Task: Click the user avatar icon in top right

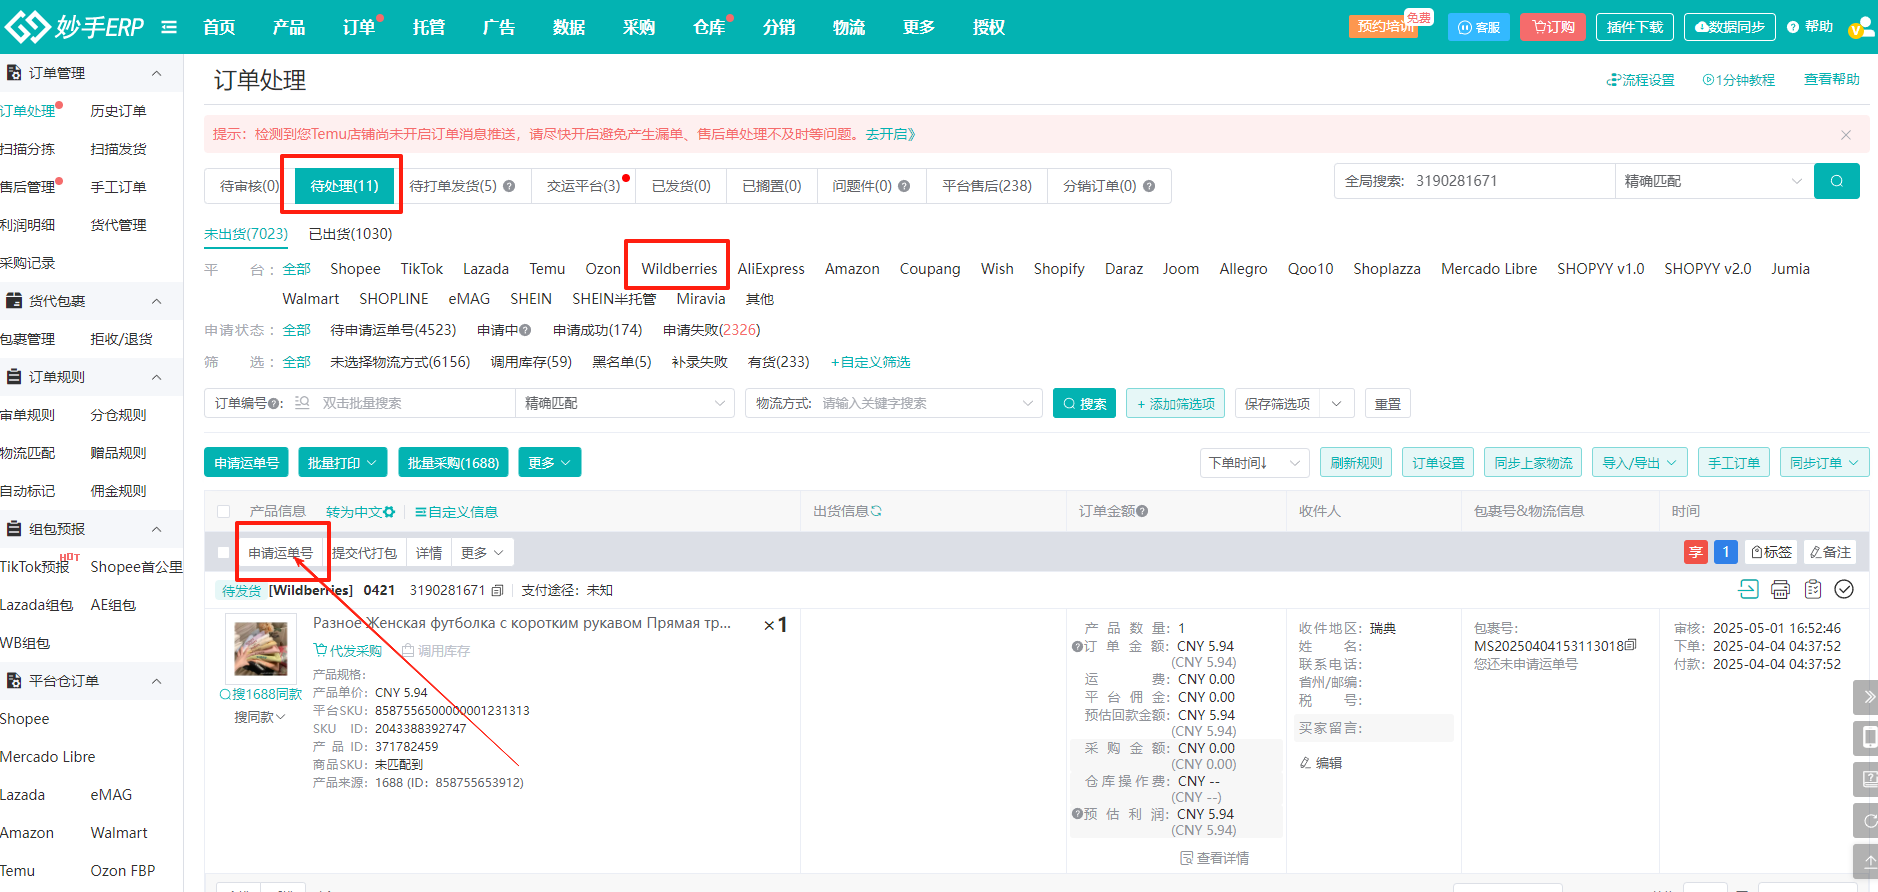Action: [1861, 27]
